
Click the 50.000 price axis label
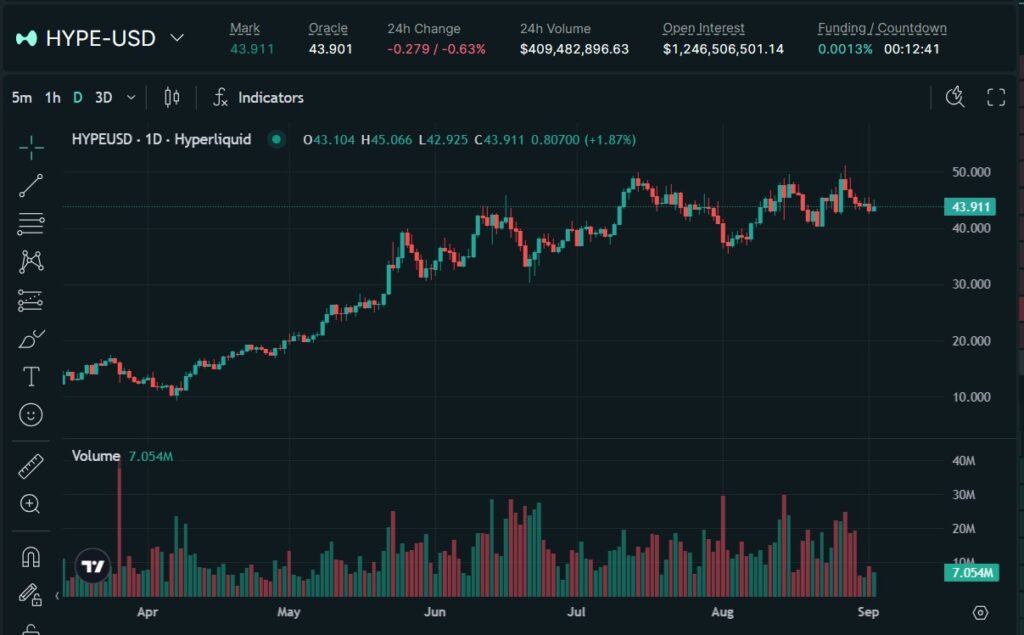click(x=971, y=172)
